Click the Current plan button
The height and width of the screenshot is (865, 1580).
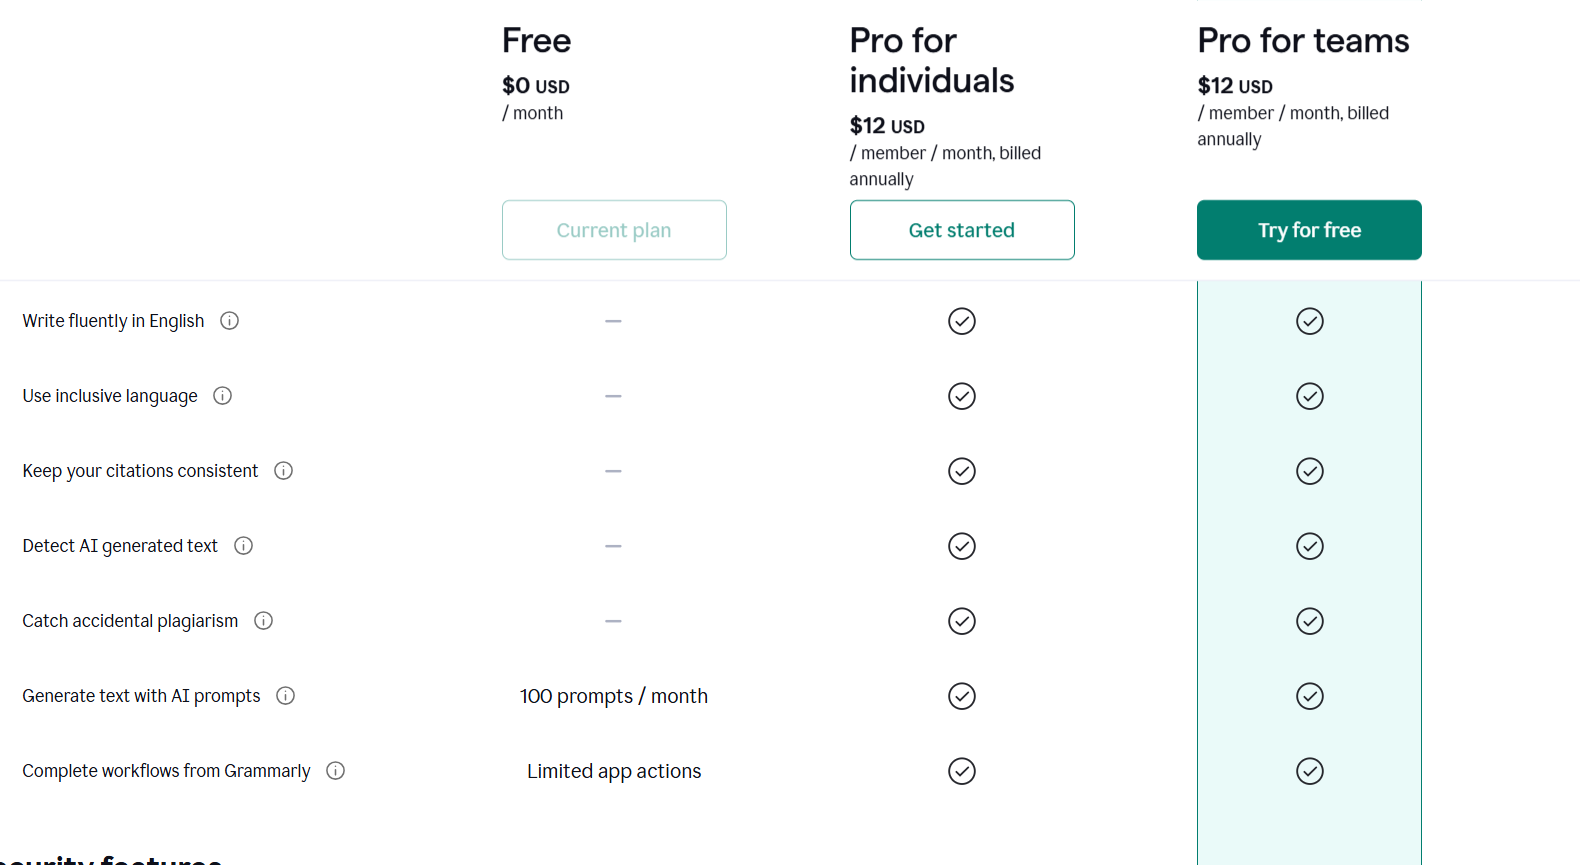pos(614,230)
